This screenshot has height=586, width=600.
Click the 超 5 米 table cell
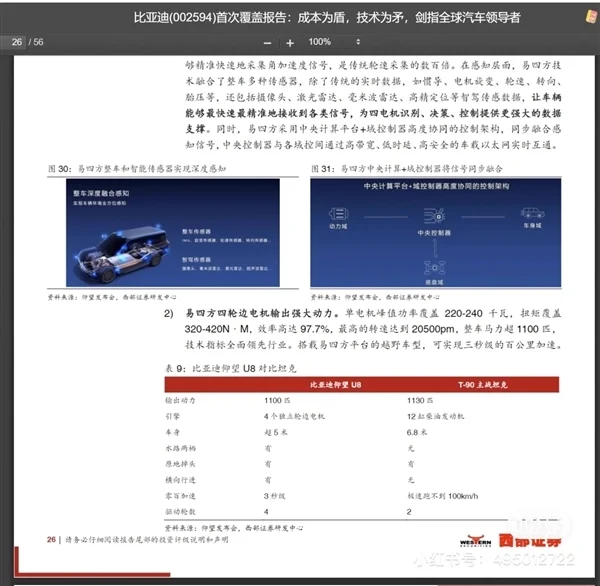point(275,433)
